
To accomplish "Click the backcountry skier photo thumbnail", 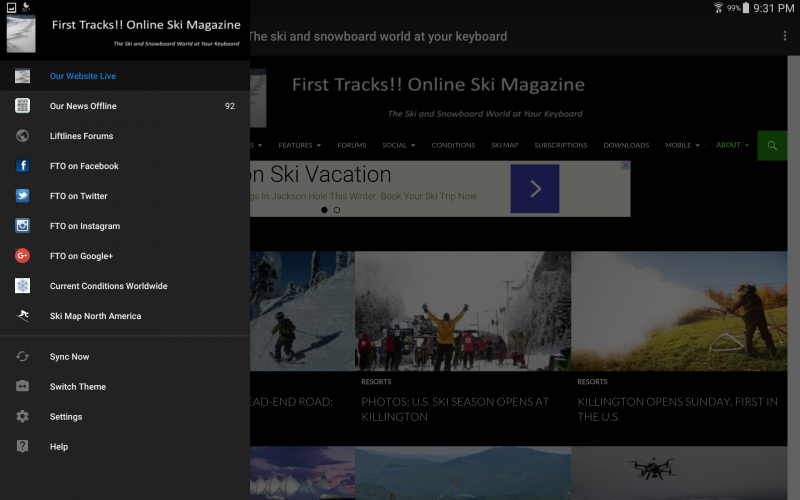I will point(302,311).
